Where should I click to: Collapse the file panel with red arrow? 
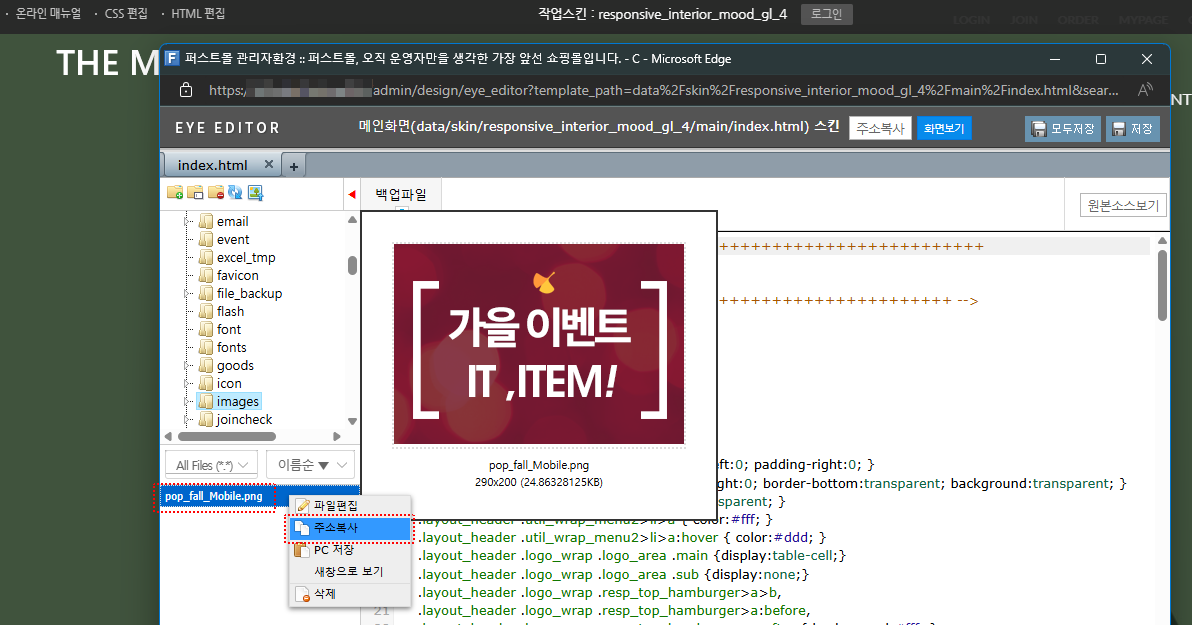(x=351, y=195)
